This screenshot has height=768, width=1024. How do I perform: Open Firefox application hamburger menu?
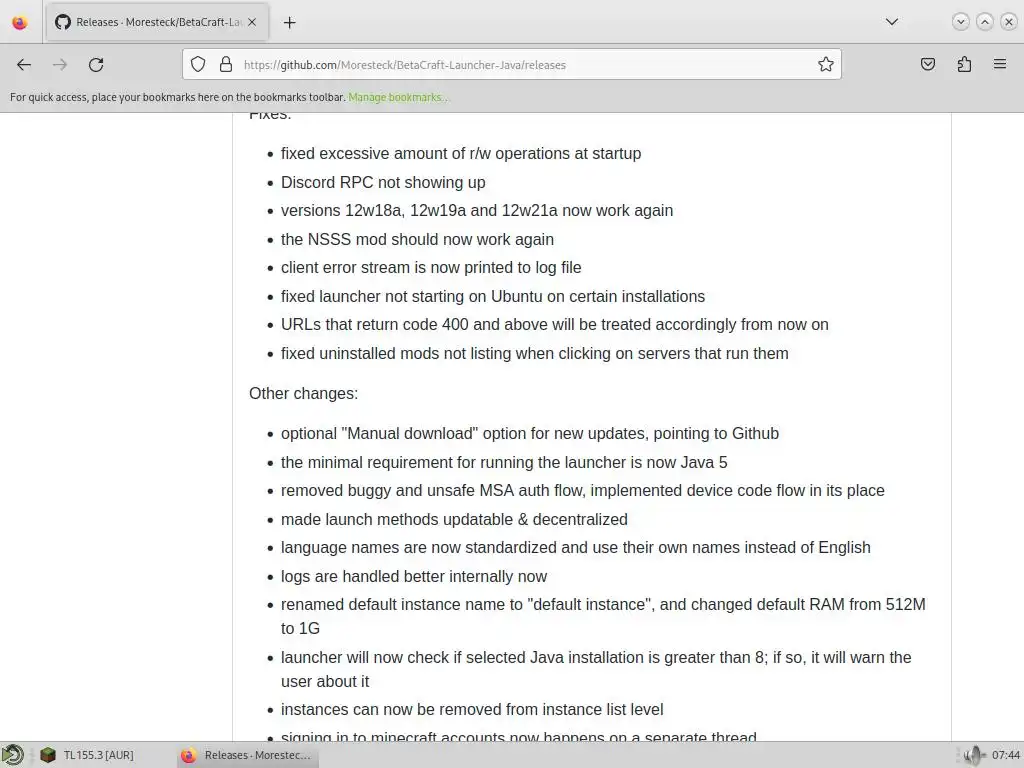pos(1000,64)
